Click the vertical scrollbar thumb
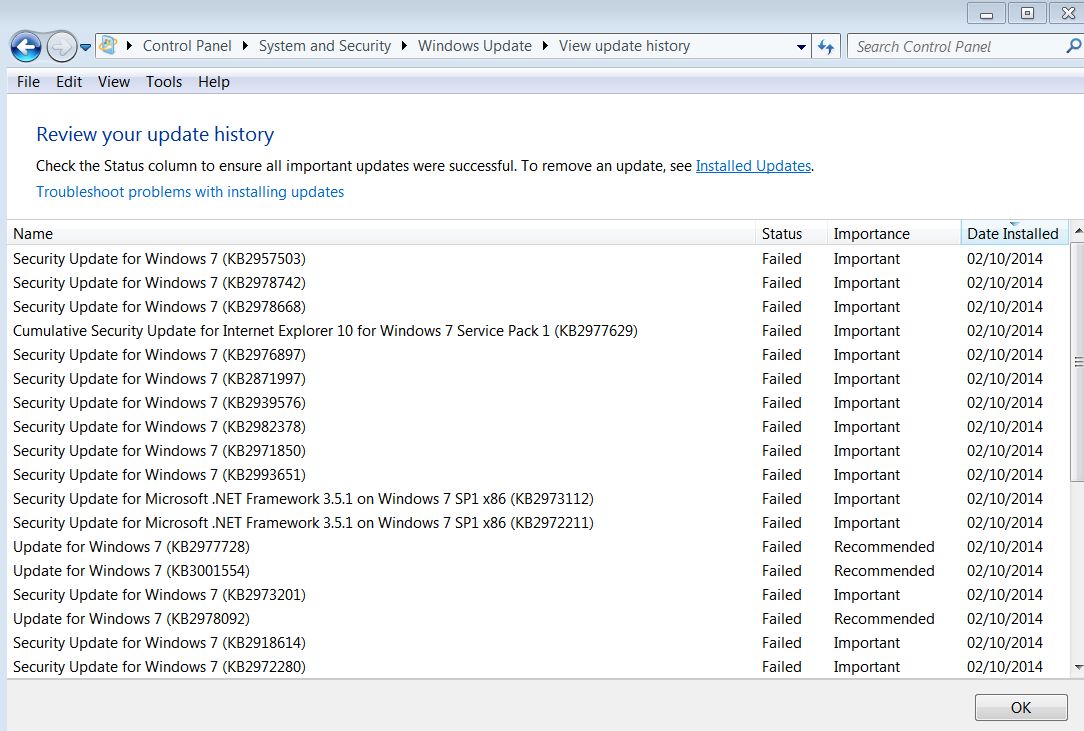1084x731 pixels. pyautogui.click(x=1077, y=362)
